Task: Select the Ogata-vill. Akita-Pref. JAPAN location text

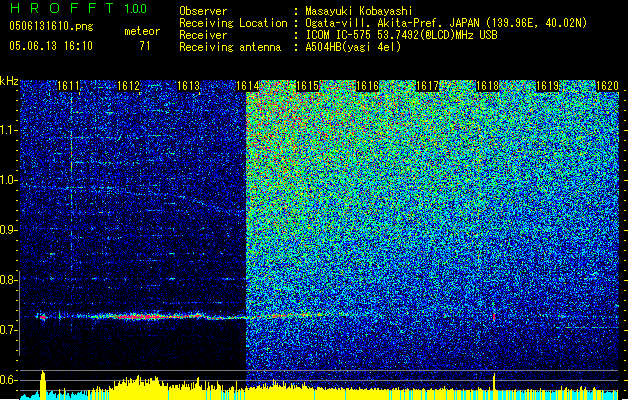Action: pyautogui.click(x=446, y=23)
